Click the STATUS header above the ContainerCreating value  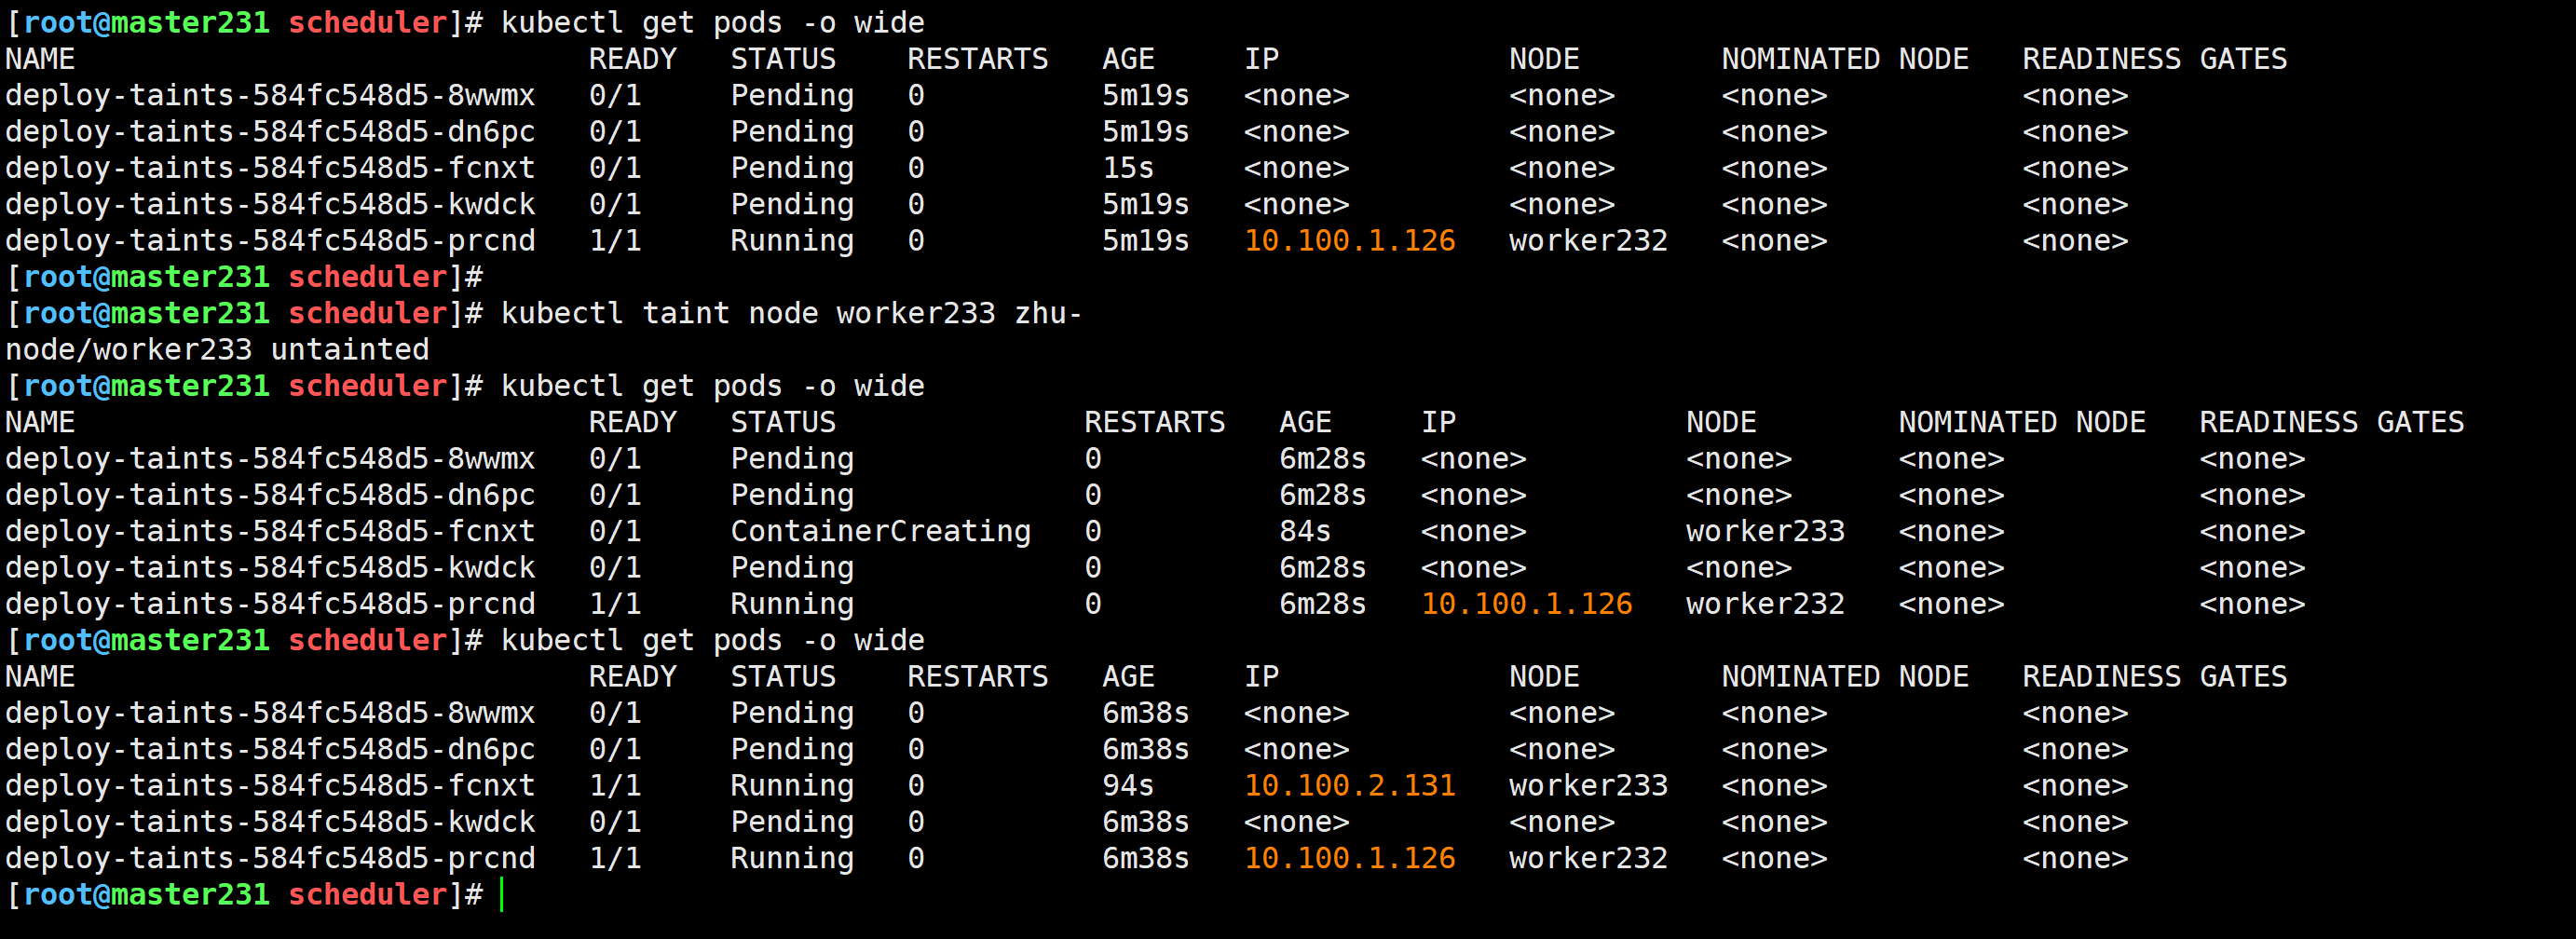[783, 422]
